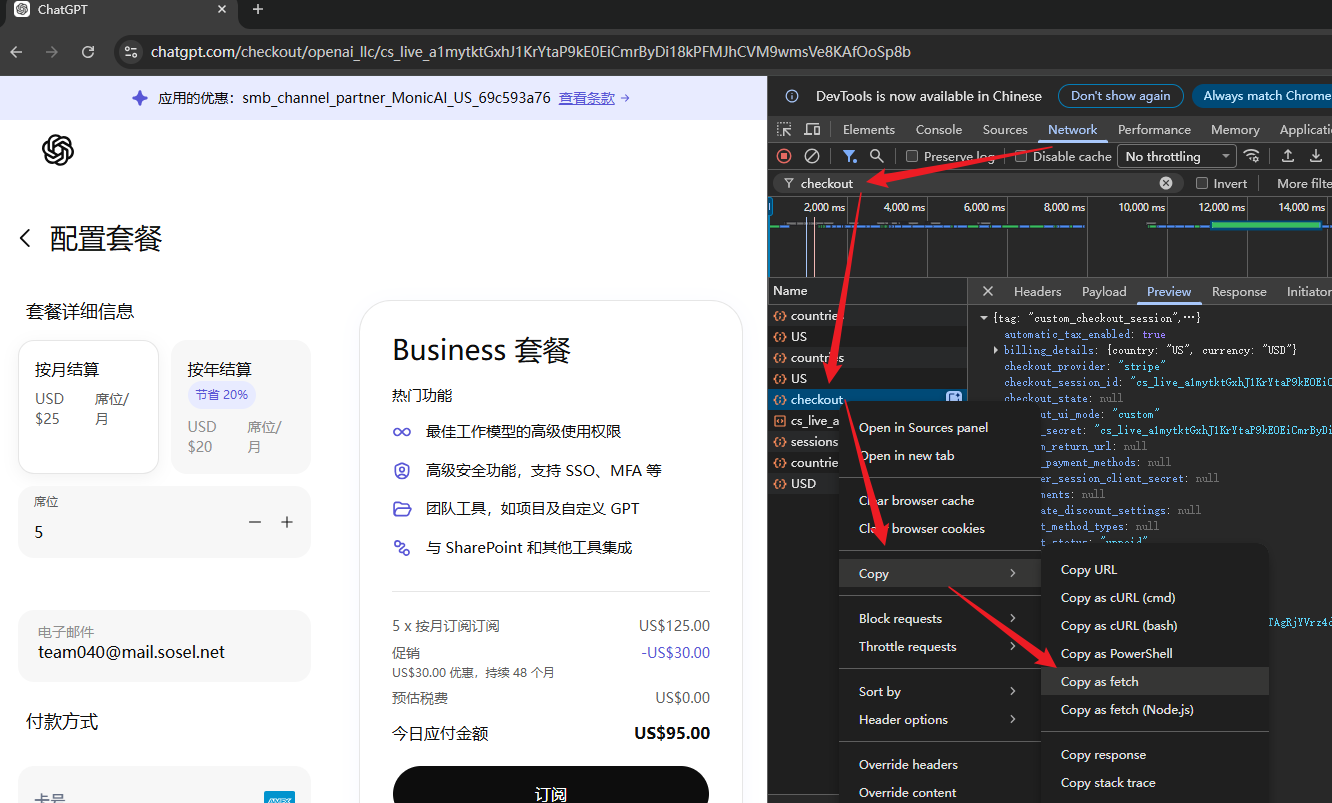Click the infinity icon beside 最佳工作模型
Screen dimensions: 1332x803
(x=402, y=432)
